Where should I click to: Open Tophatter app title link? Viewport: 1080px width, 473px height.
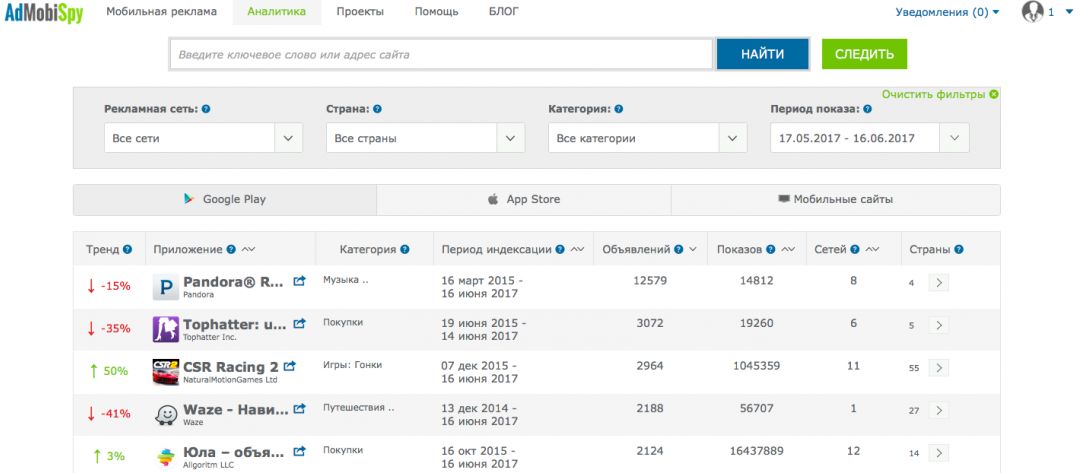pos(234,325)
